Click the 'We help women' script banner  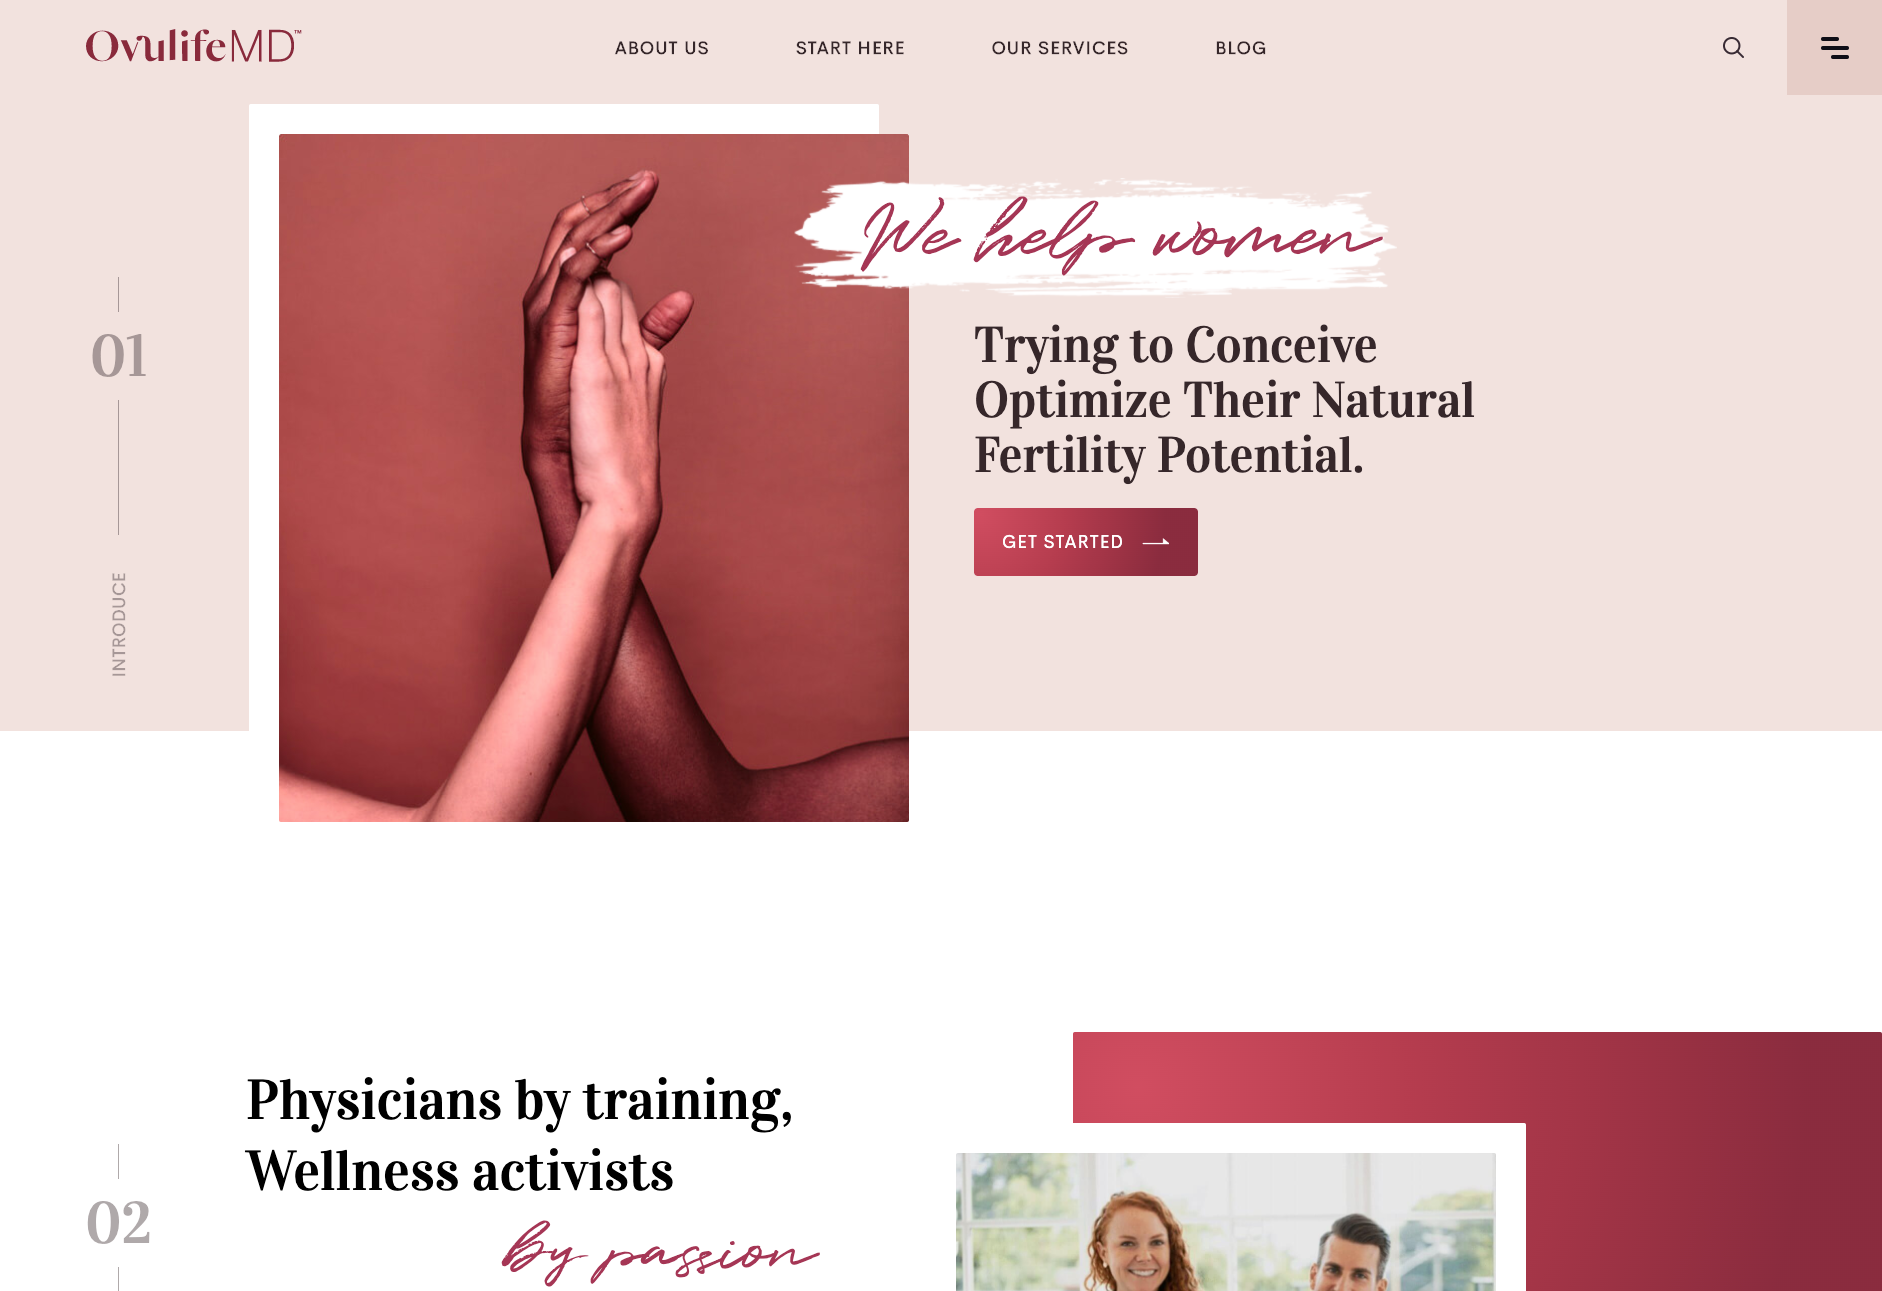1095,236
